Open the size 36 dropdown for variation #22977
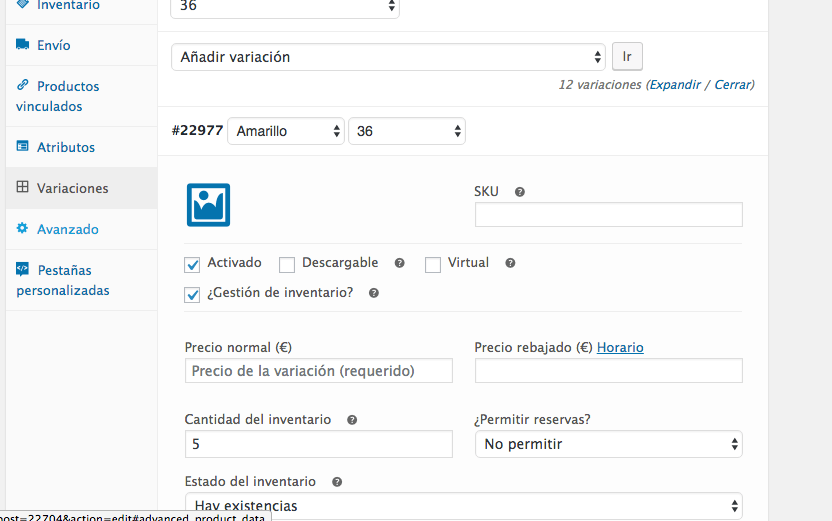 click(407, 131)
